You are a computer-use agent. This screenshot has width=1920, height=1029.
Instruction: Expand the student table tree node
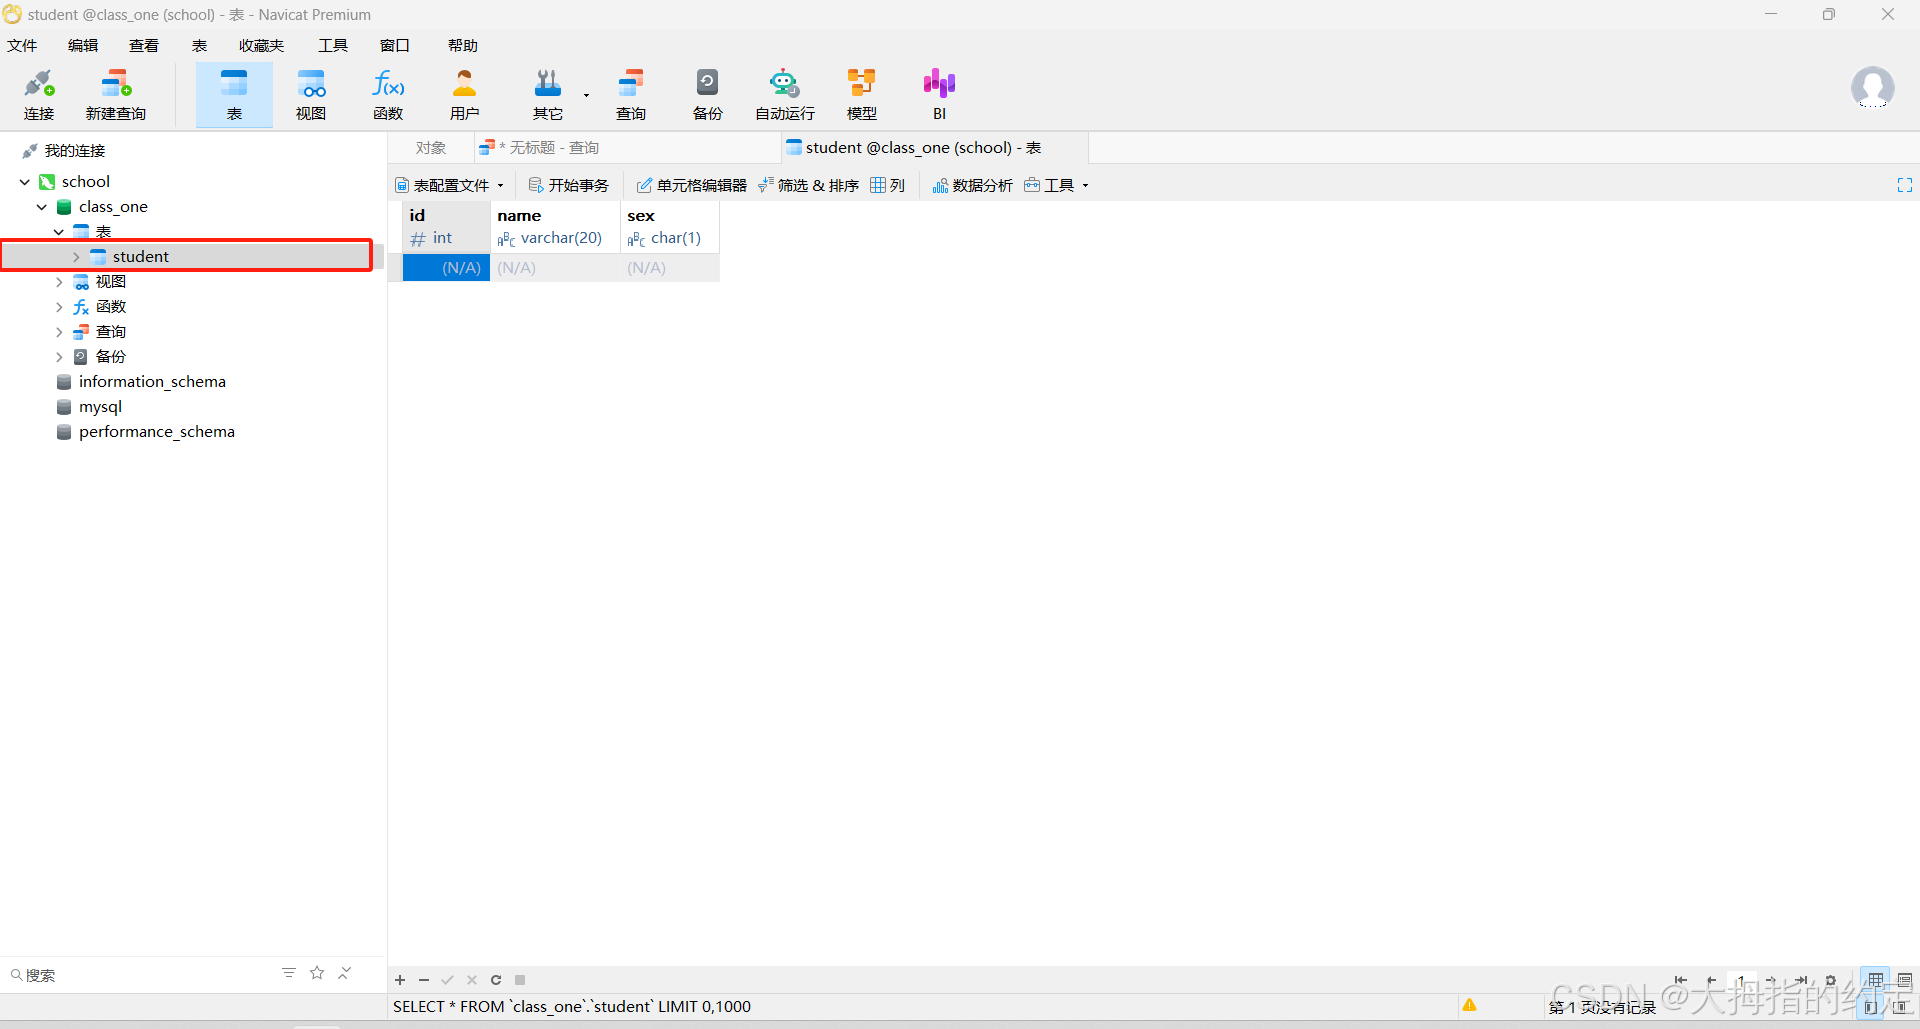point(76,257)
